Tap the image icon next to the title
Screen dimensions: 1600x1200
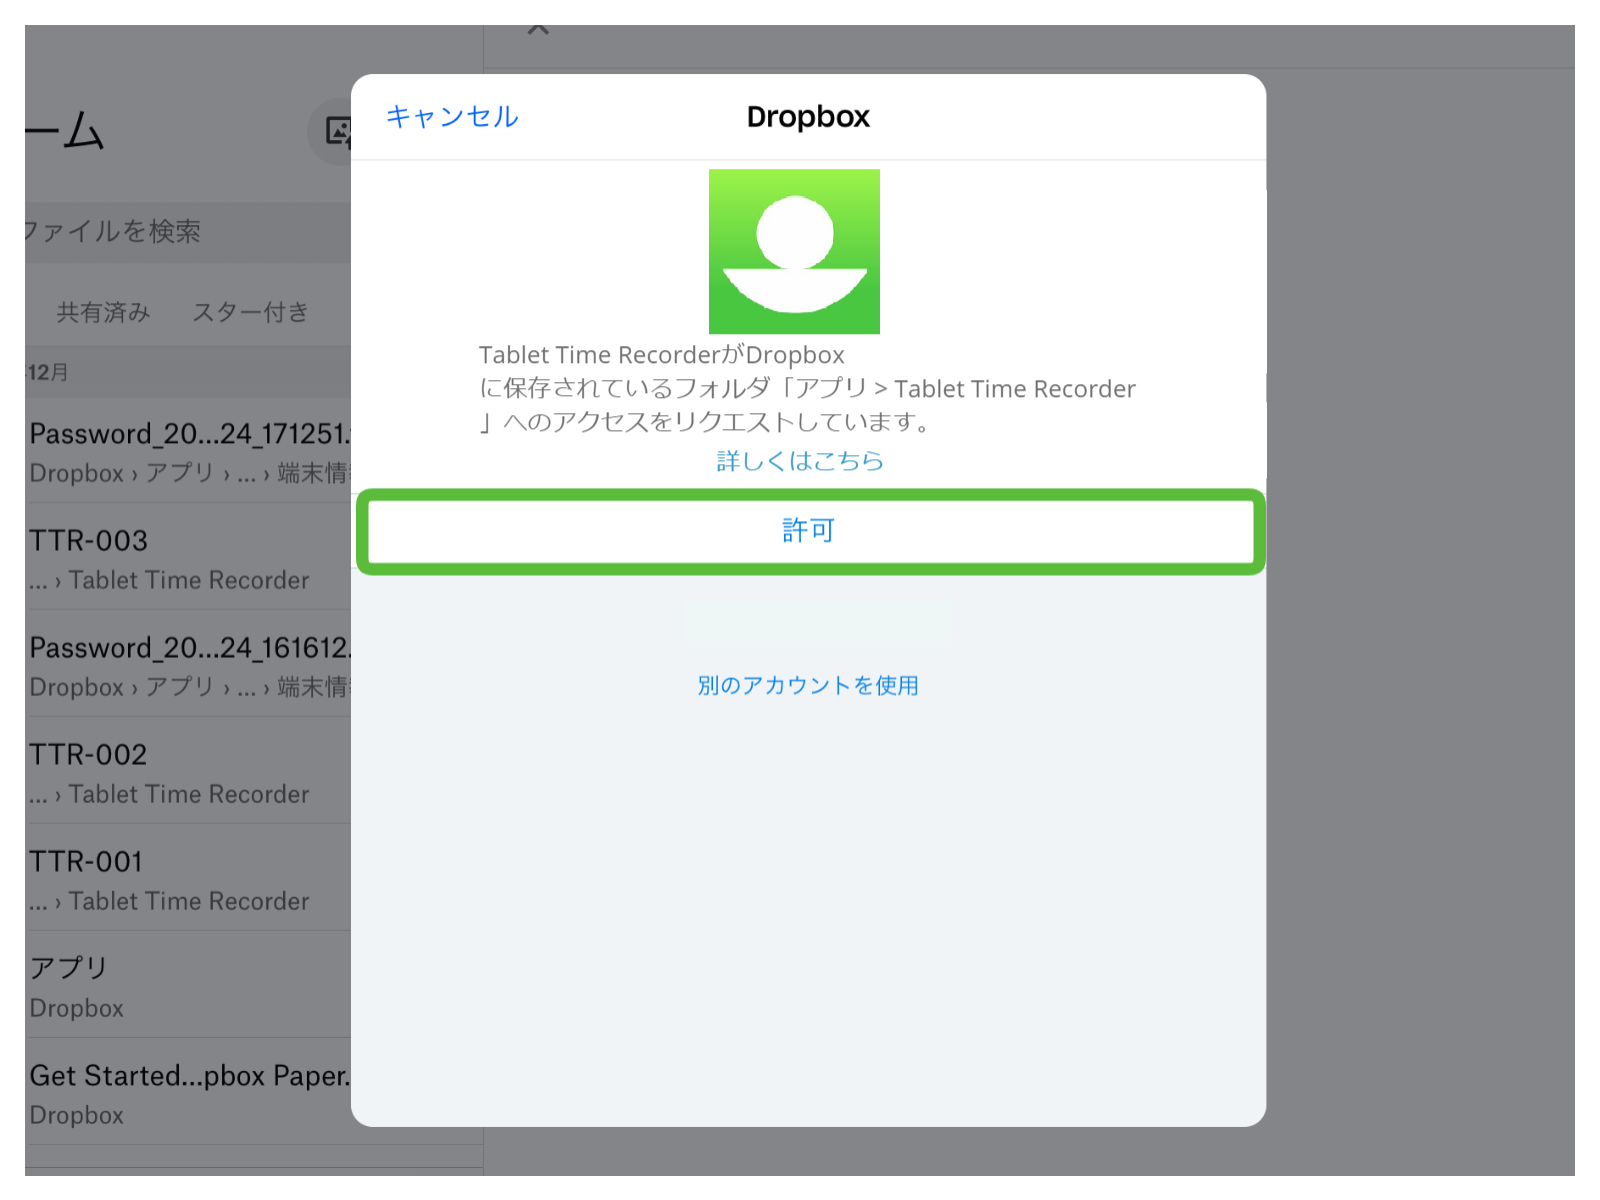(x=338, y=132)
